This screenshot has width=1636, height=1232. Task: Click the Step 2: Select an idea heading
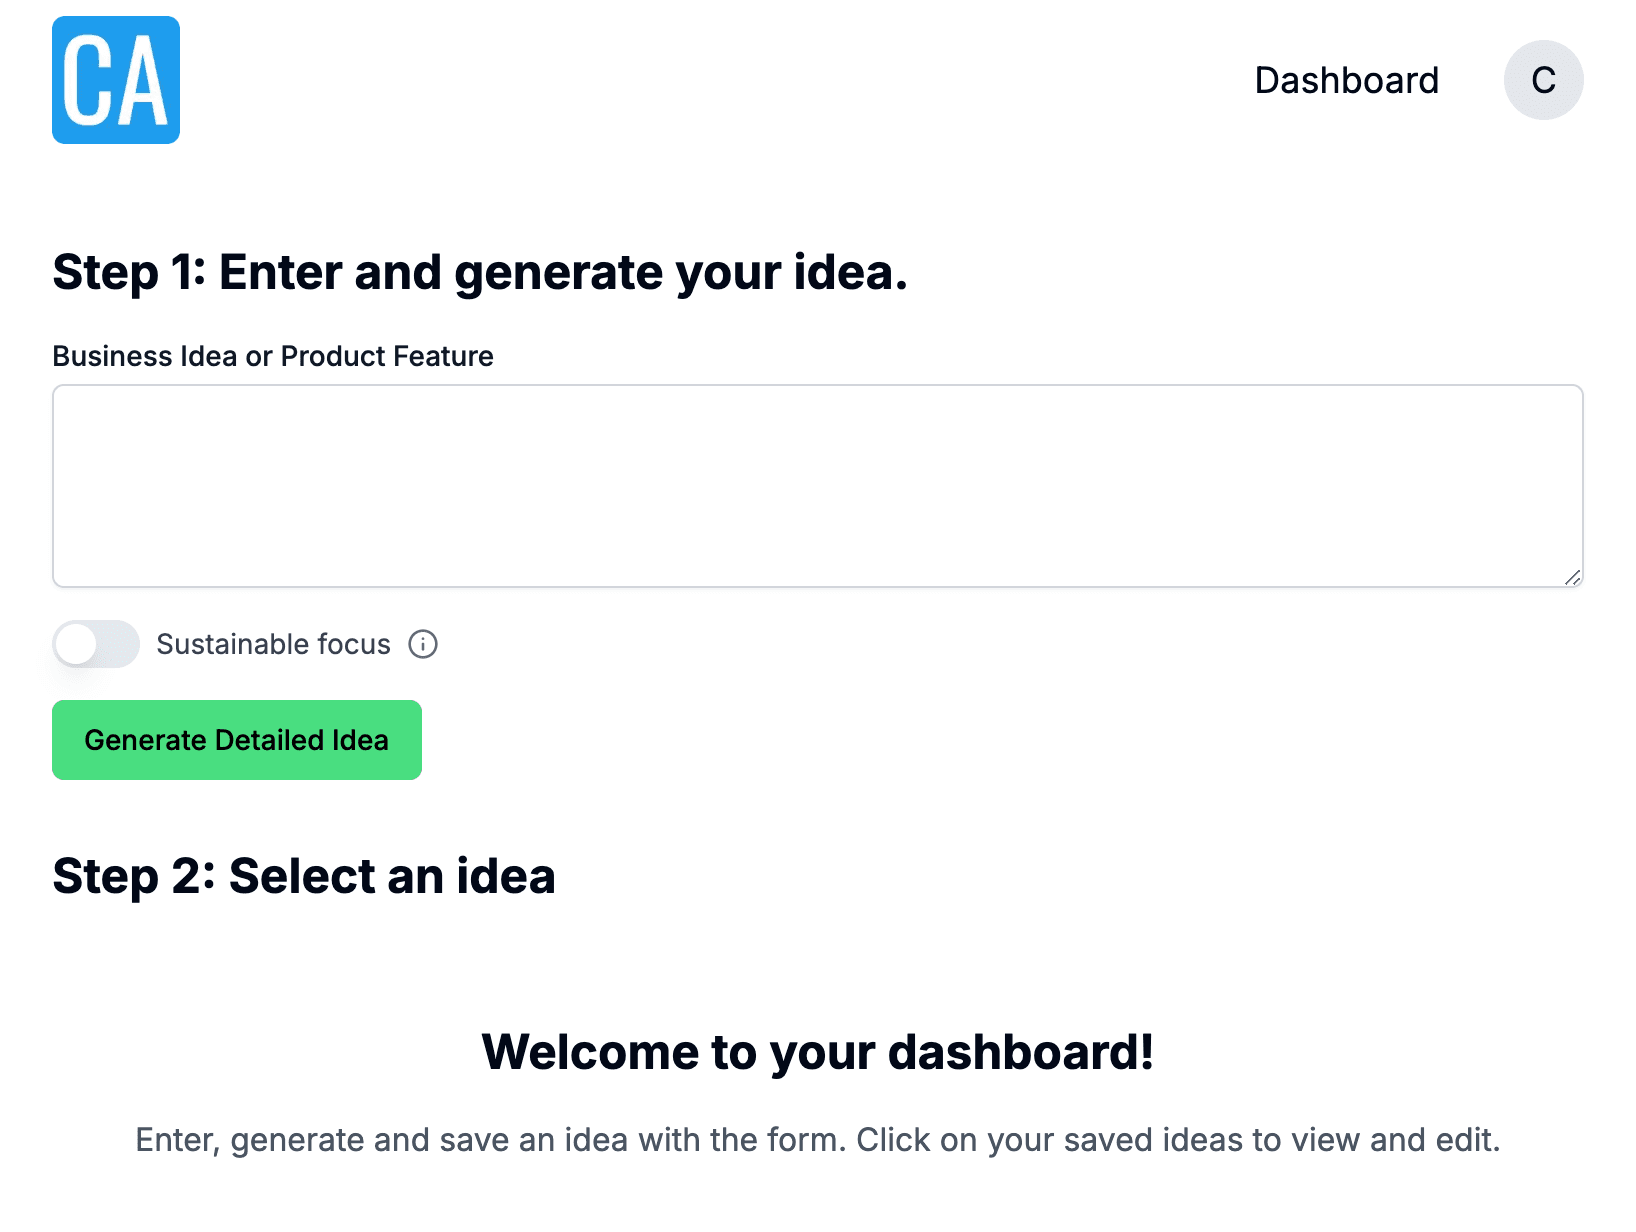(304, 876)
